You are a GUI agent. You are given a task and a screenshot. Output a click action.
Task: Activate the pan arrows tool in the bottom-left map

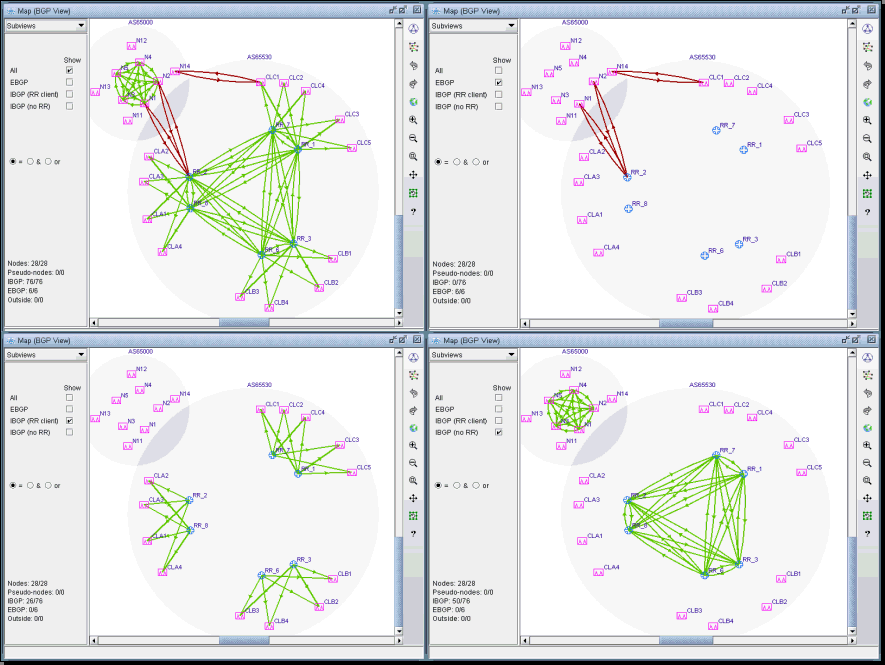point(413,499)
